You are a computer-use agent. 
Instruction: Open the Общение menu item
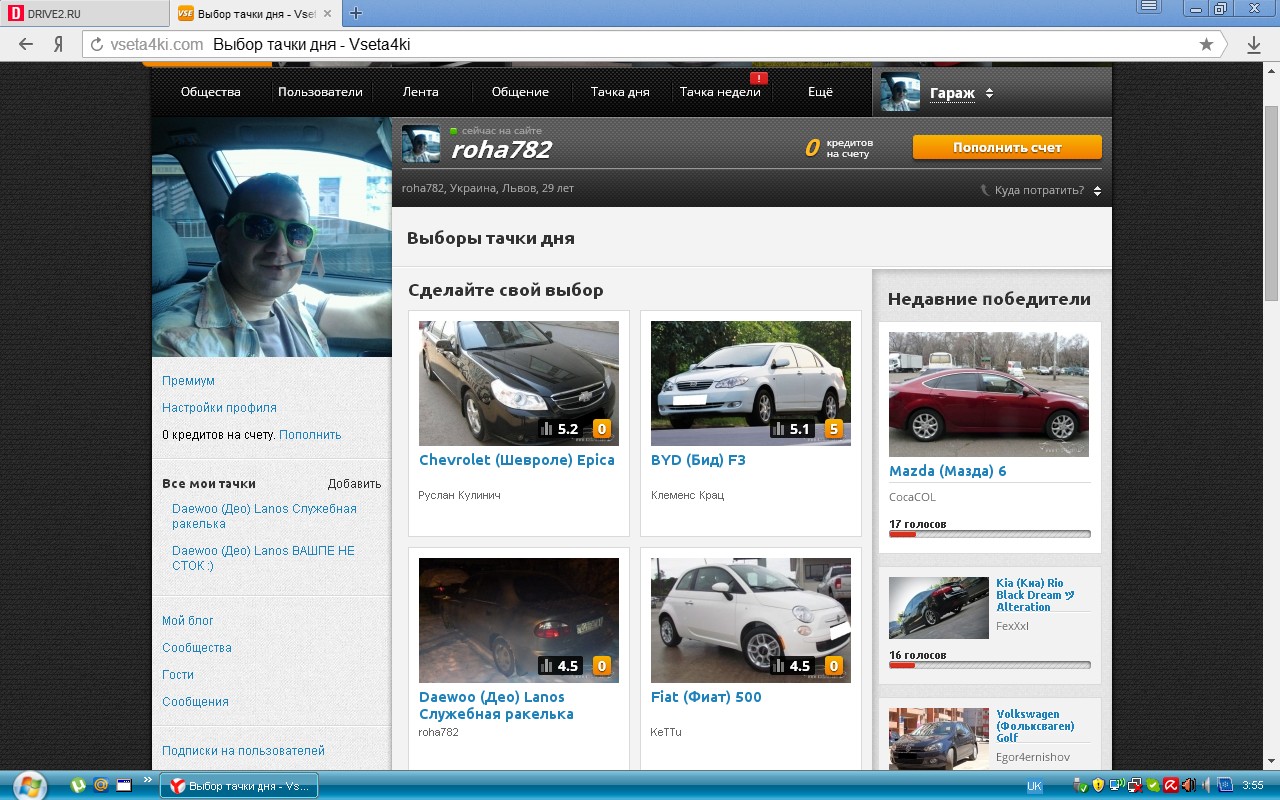coord(520,92)
